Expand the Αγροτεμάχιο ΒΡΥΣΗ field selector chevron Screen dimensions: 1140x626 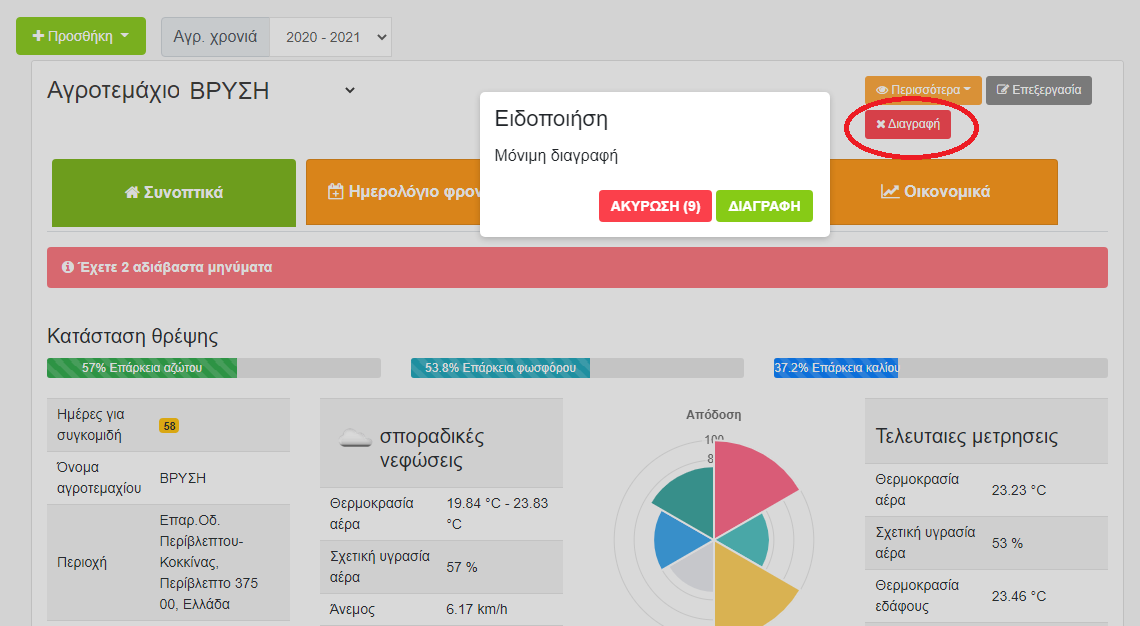tap(349, 90)
